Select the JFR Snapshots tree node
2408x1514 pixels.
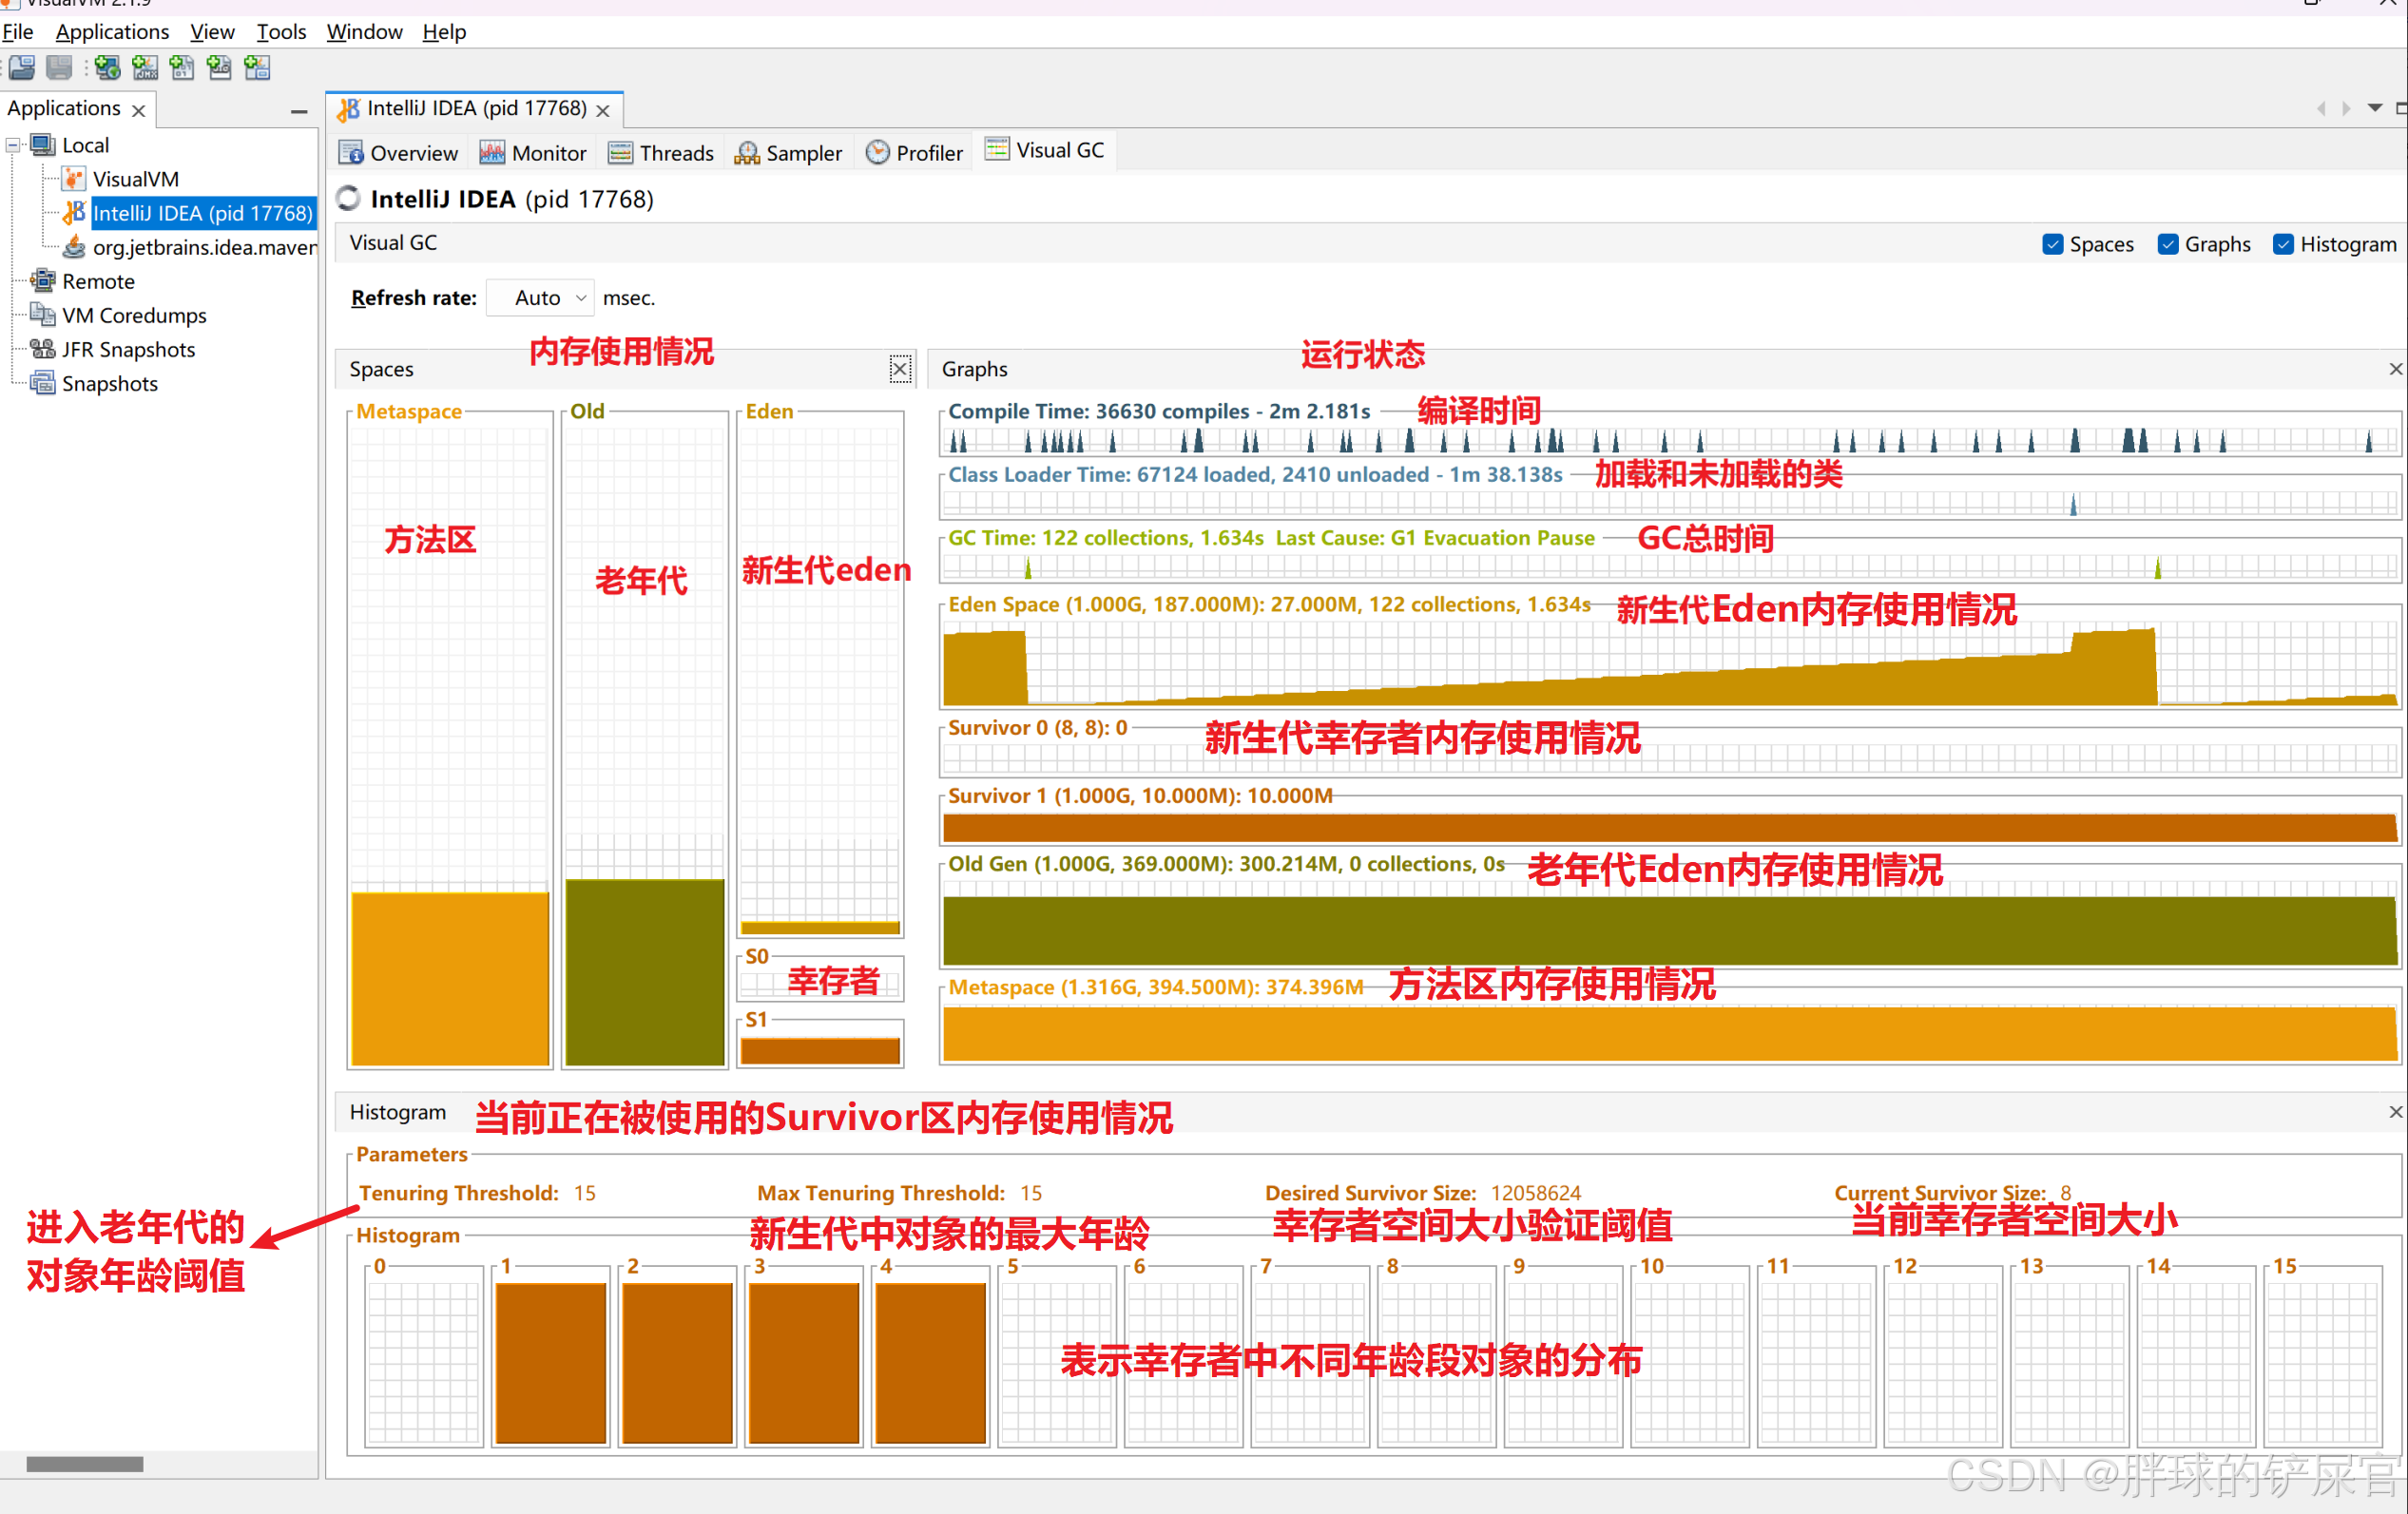(128, 349)
